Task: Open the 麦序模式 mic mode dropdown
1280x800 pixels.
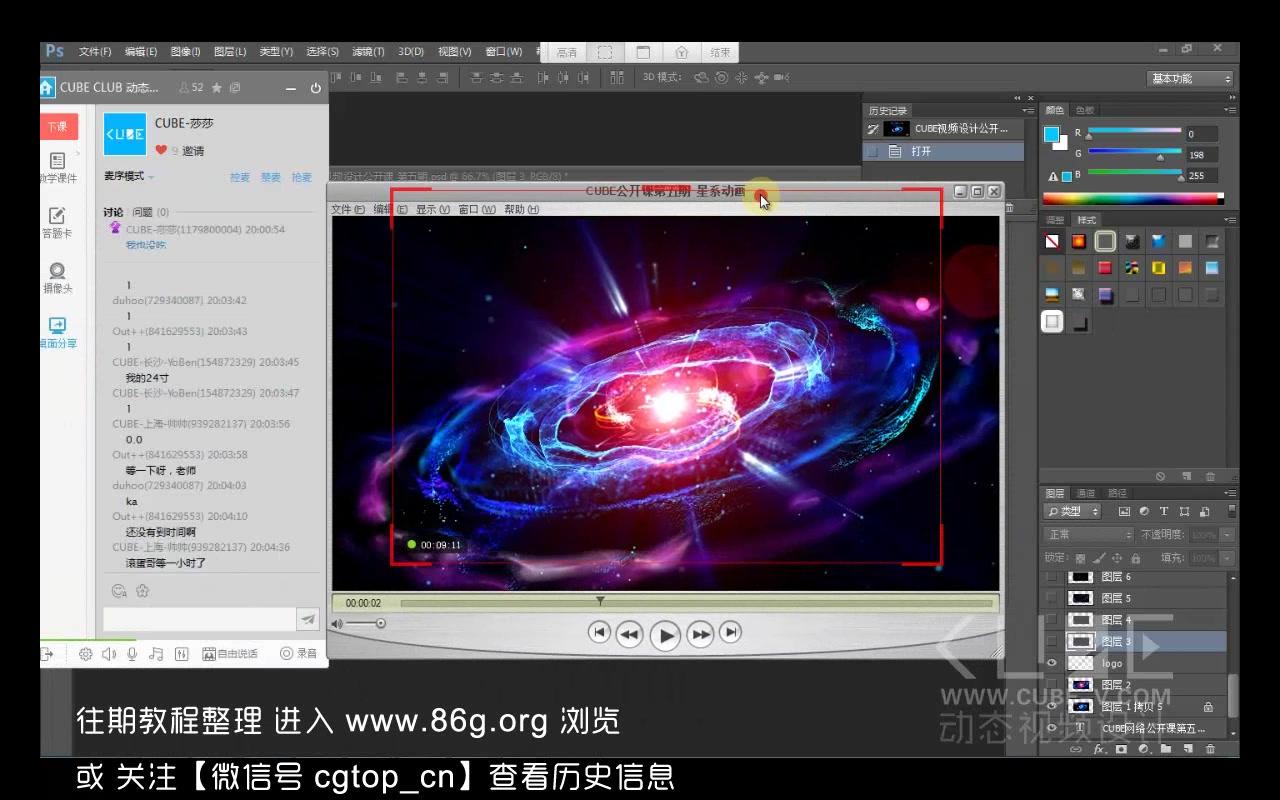Action: tap(129, 177)
